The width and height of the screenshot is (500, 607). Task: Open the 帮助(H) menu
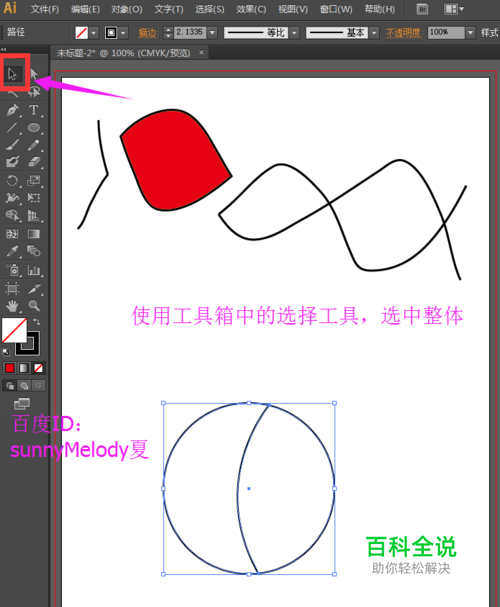pos(380,9)
